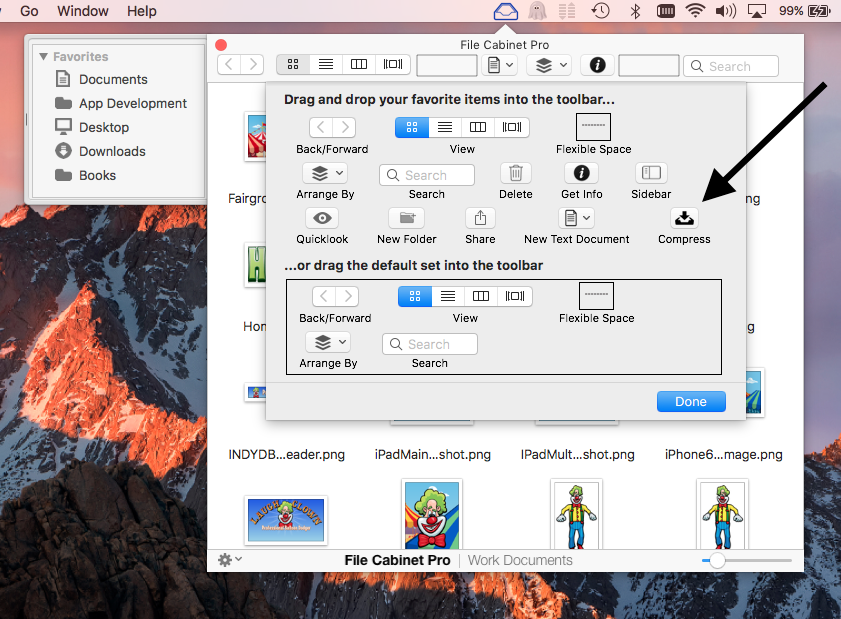
Task: Click the Bluetooth menu bar icon
Action: point(635,11)
